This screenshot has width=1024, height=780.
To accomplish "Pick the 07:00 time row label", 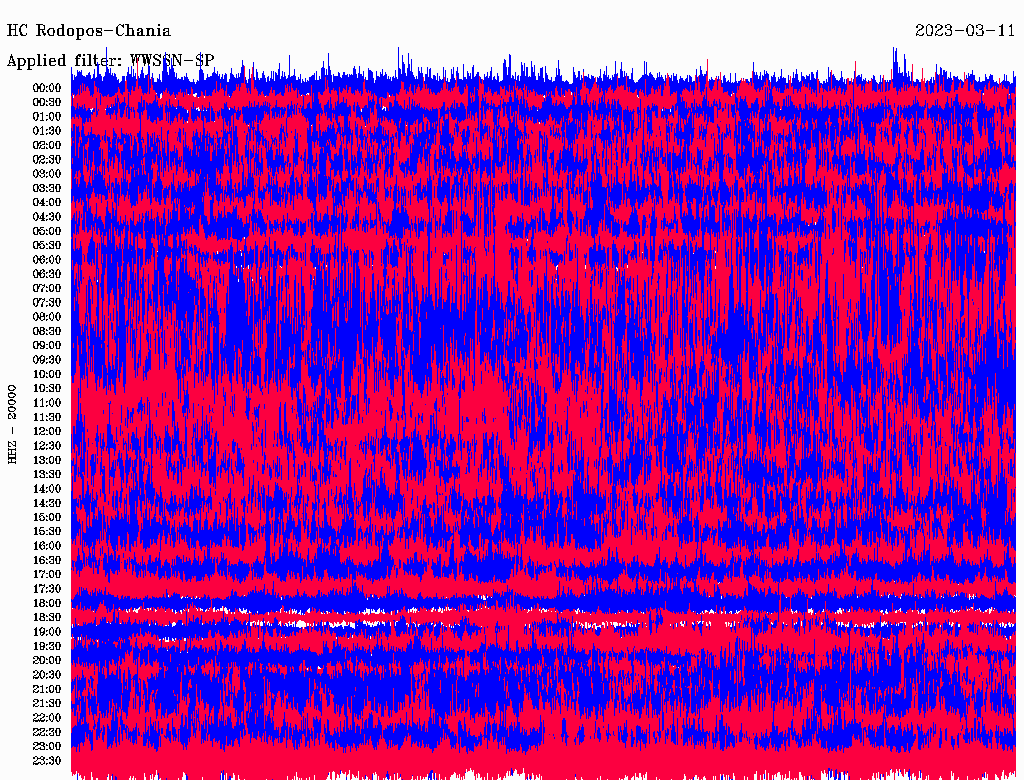I will point(47,289).
